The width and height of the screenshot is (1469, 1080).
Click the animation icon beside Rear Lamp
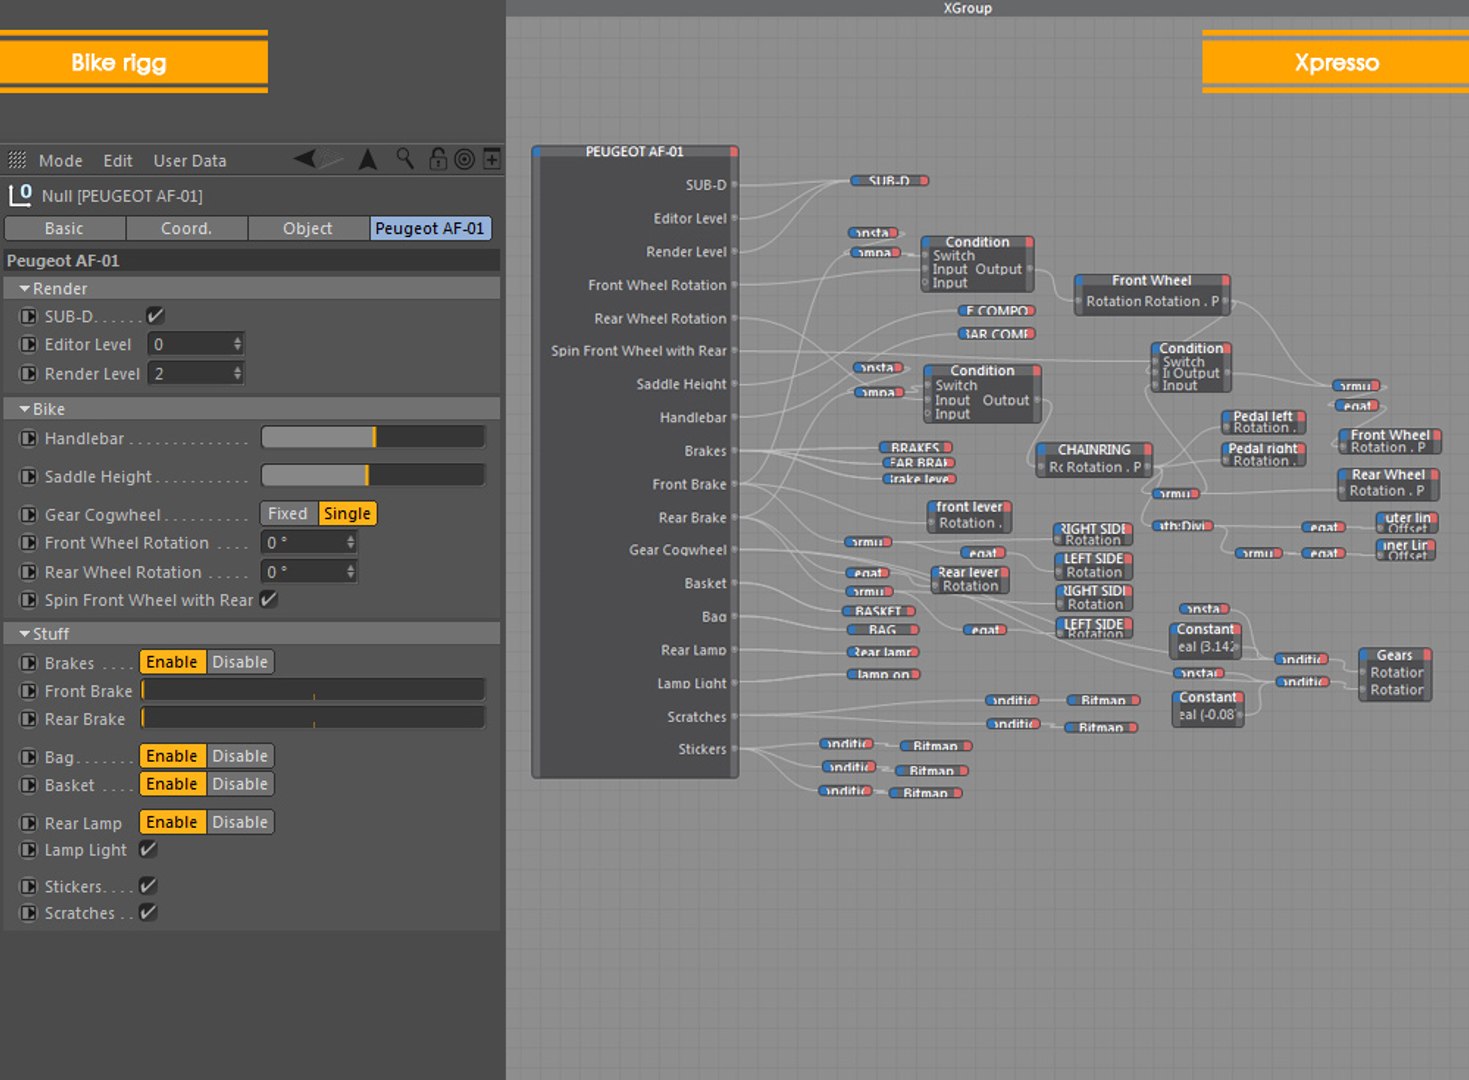point(28,823)
